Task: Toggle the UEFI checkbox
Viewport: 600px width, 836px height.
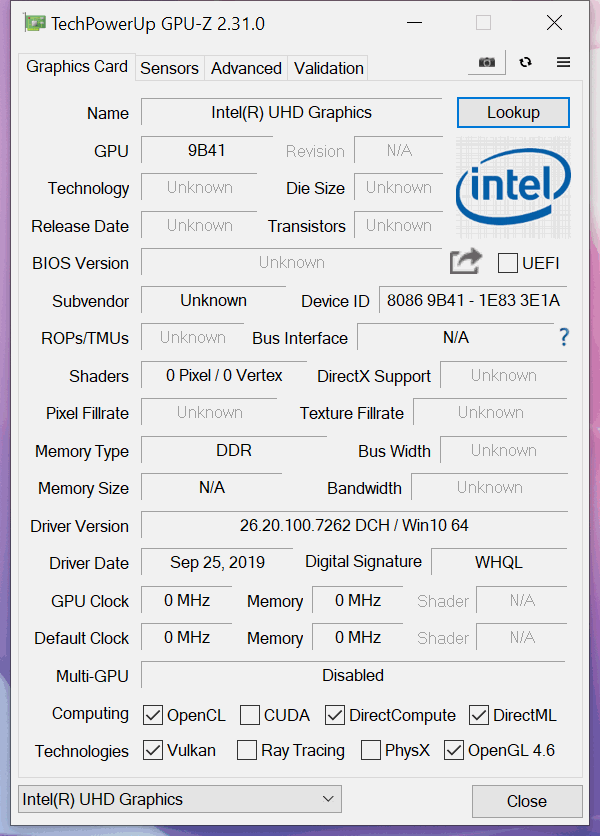Action: [508, 263]
